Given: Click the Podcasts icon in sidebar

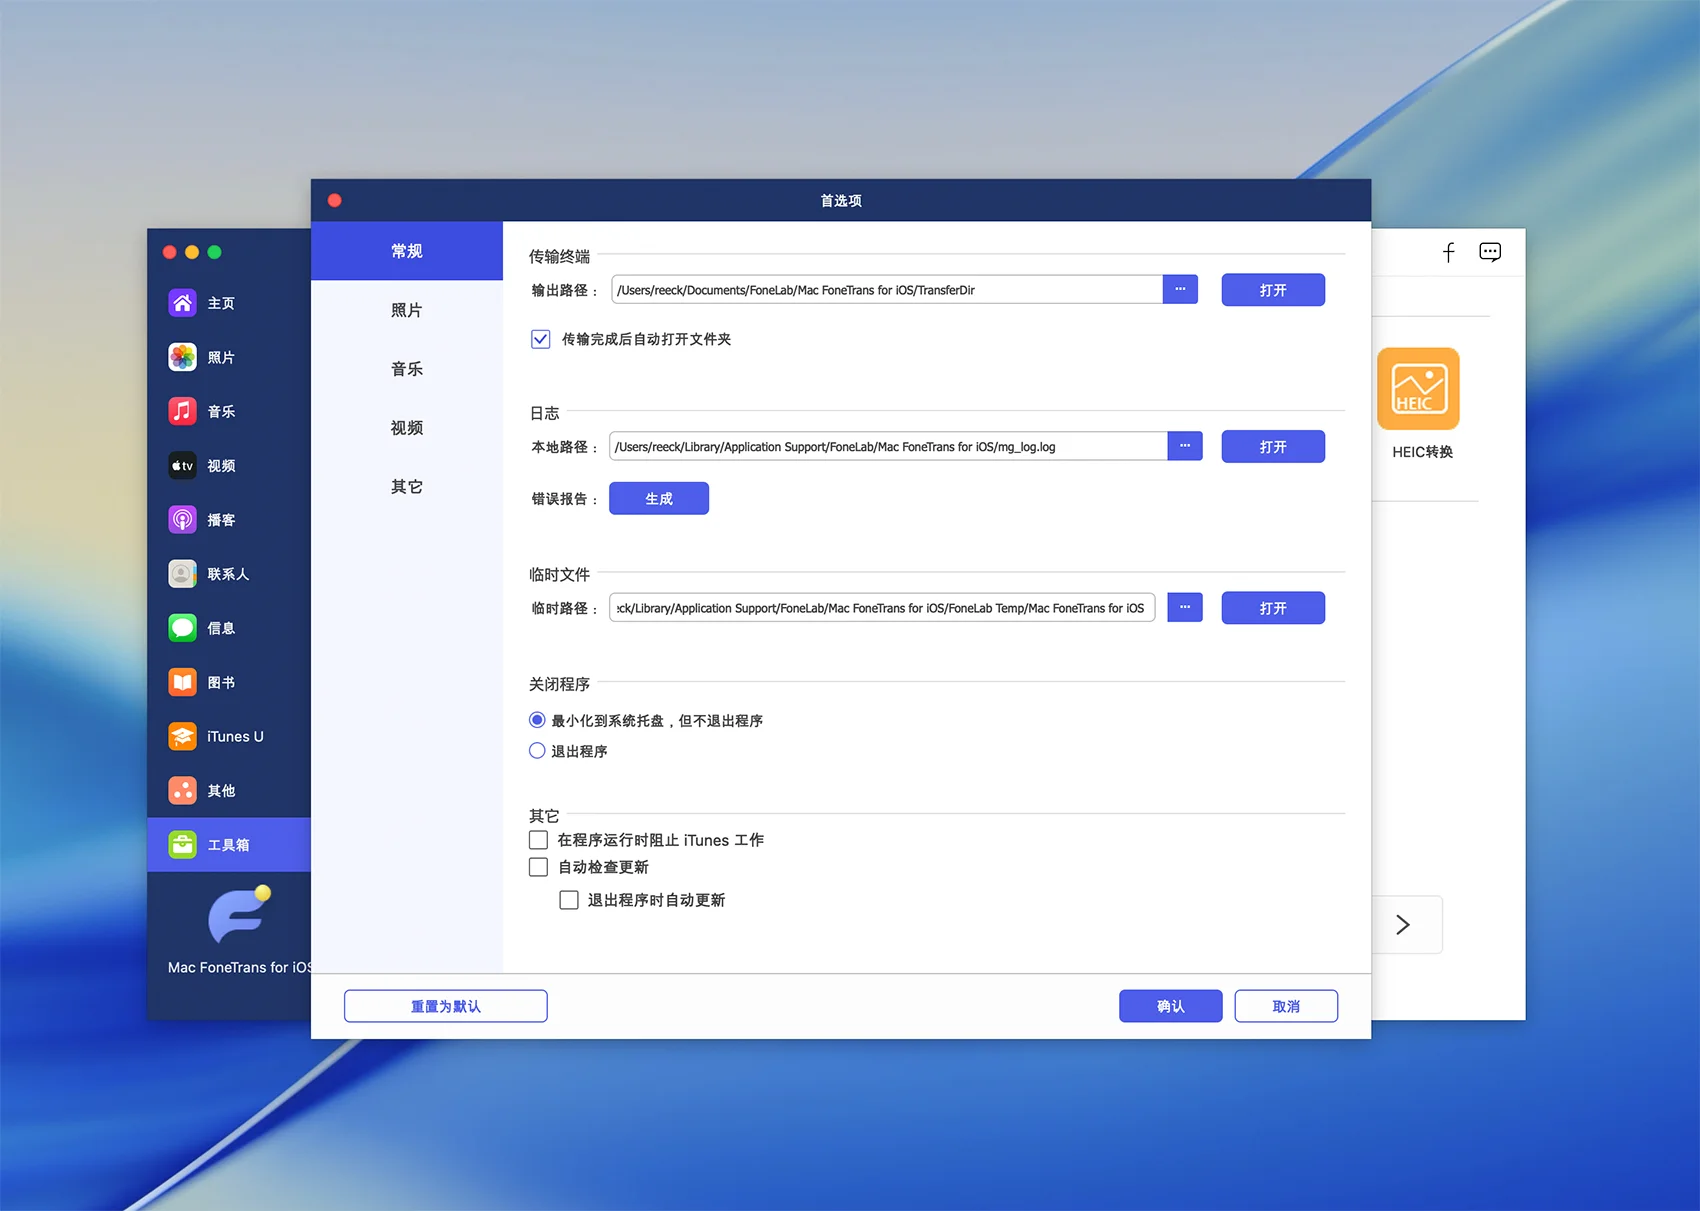Looking at the screenshot, I should pos(182,519).
